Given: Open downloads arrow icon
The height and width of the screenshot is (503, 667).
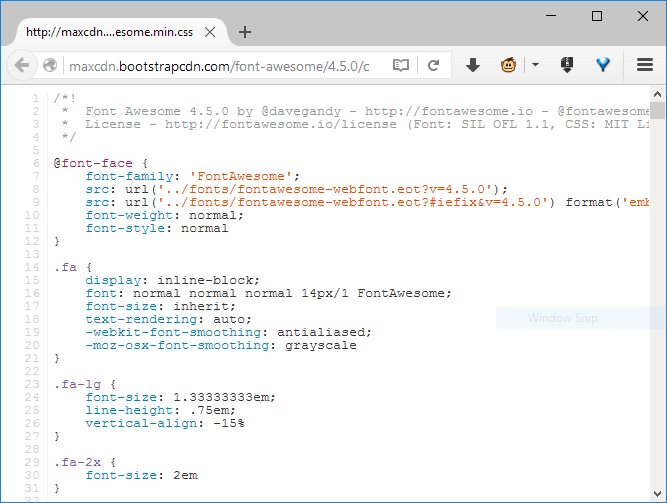Looking at the screenshot, I should click(473, 66).
